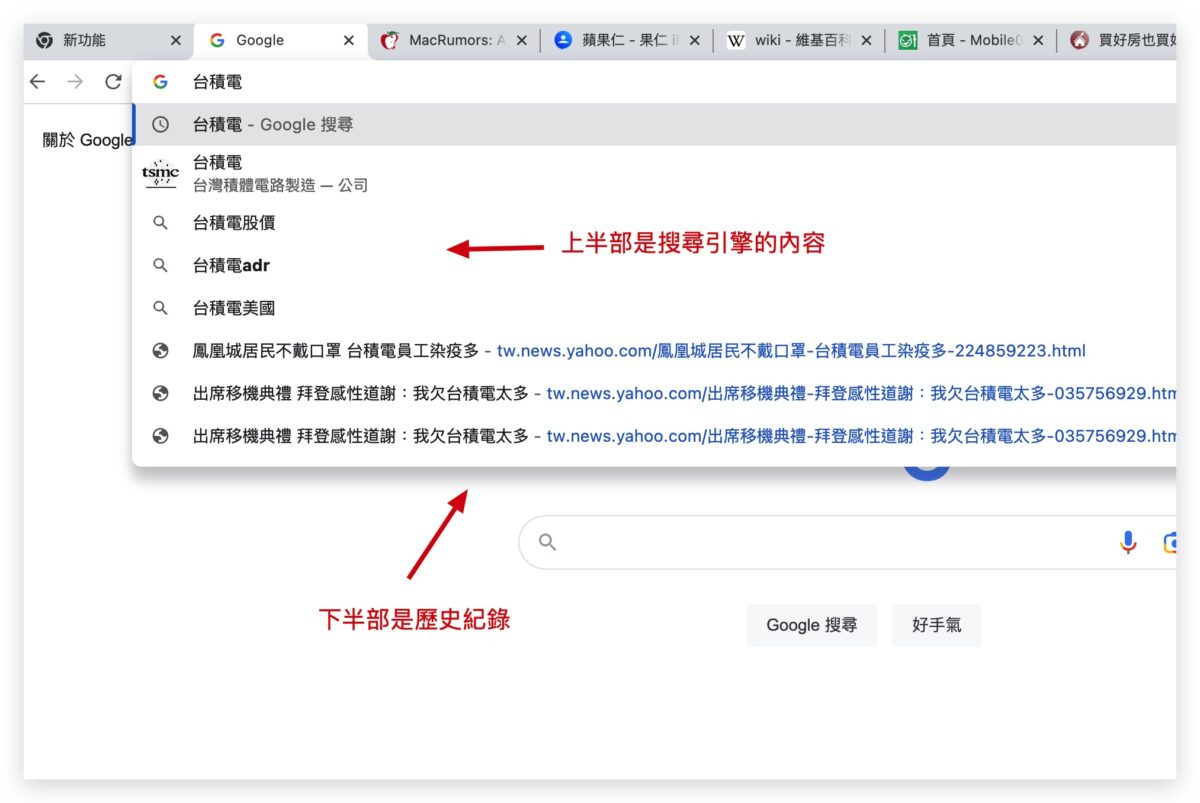This screenshot has height=803, width=1200.
Task: Close the 首頁 - Mobile01 tab
Action: 1038,41
